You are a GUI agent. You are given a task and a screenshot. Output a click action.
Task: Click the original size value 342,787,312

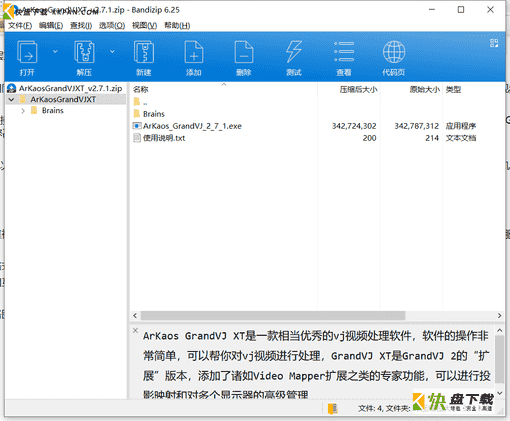click(417, 126)
